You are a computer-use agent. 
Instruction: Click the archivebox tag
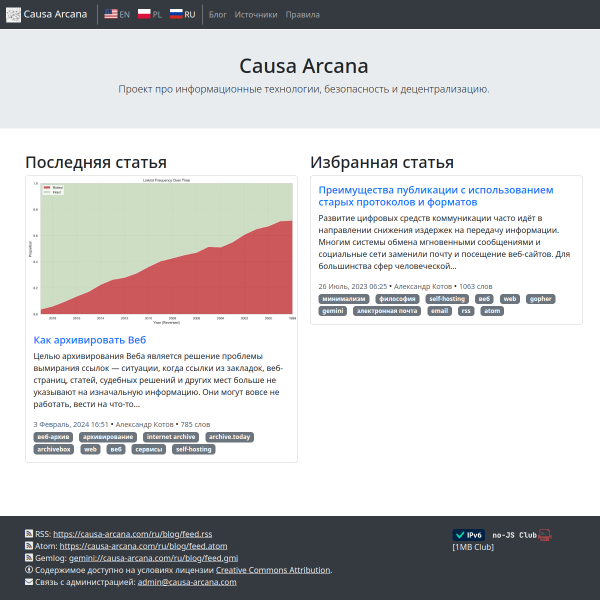tap(54, 449)
